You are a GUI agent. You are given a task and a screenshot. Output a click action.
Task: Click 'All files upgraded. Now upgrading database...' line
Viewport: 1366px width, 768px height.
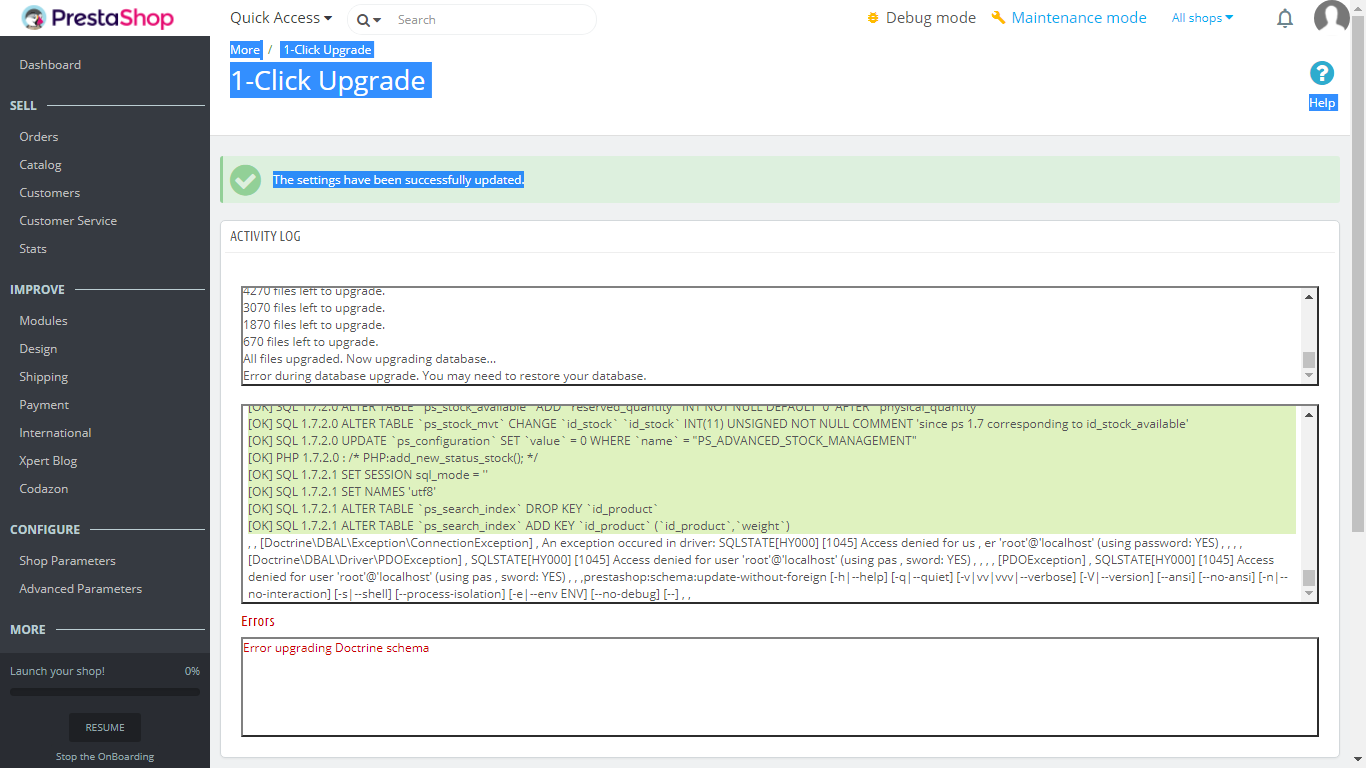coord(370,359)
